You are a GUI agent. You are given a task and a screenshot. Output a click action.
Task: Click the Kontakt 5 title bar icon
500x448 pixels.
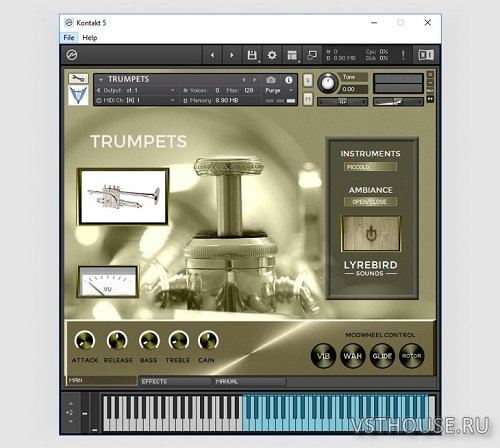pos(69,23)
